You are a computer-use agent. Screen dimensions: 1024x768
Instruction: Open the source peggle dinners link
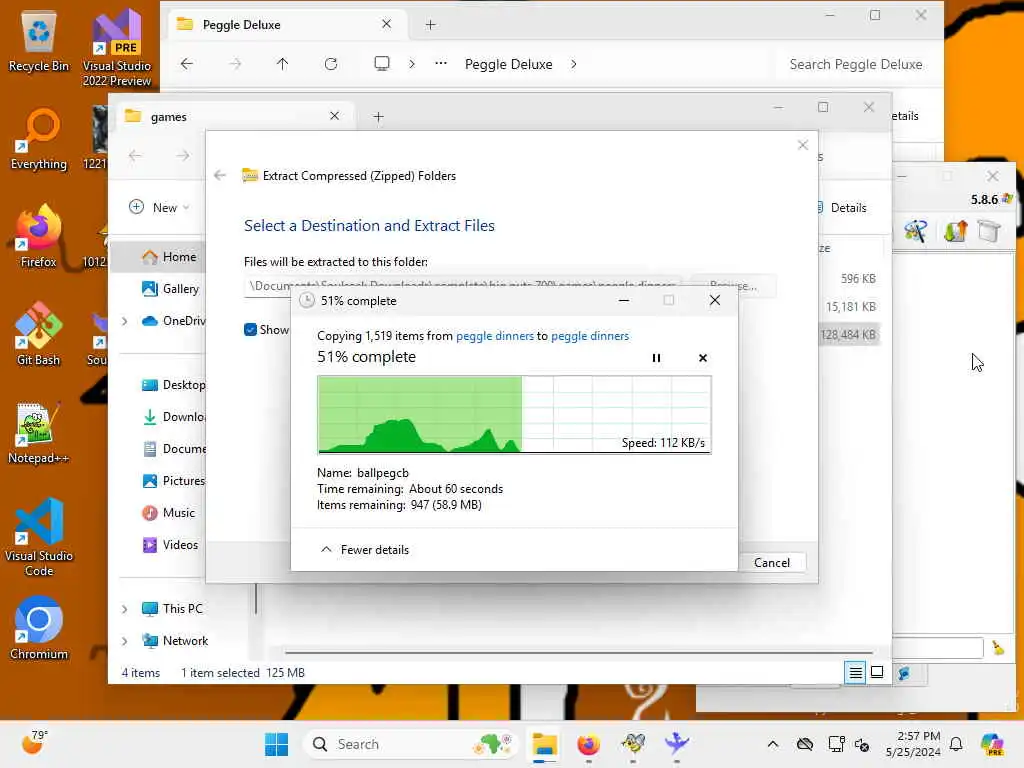coord(494,336)
